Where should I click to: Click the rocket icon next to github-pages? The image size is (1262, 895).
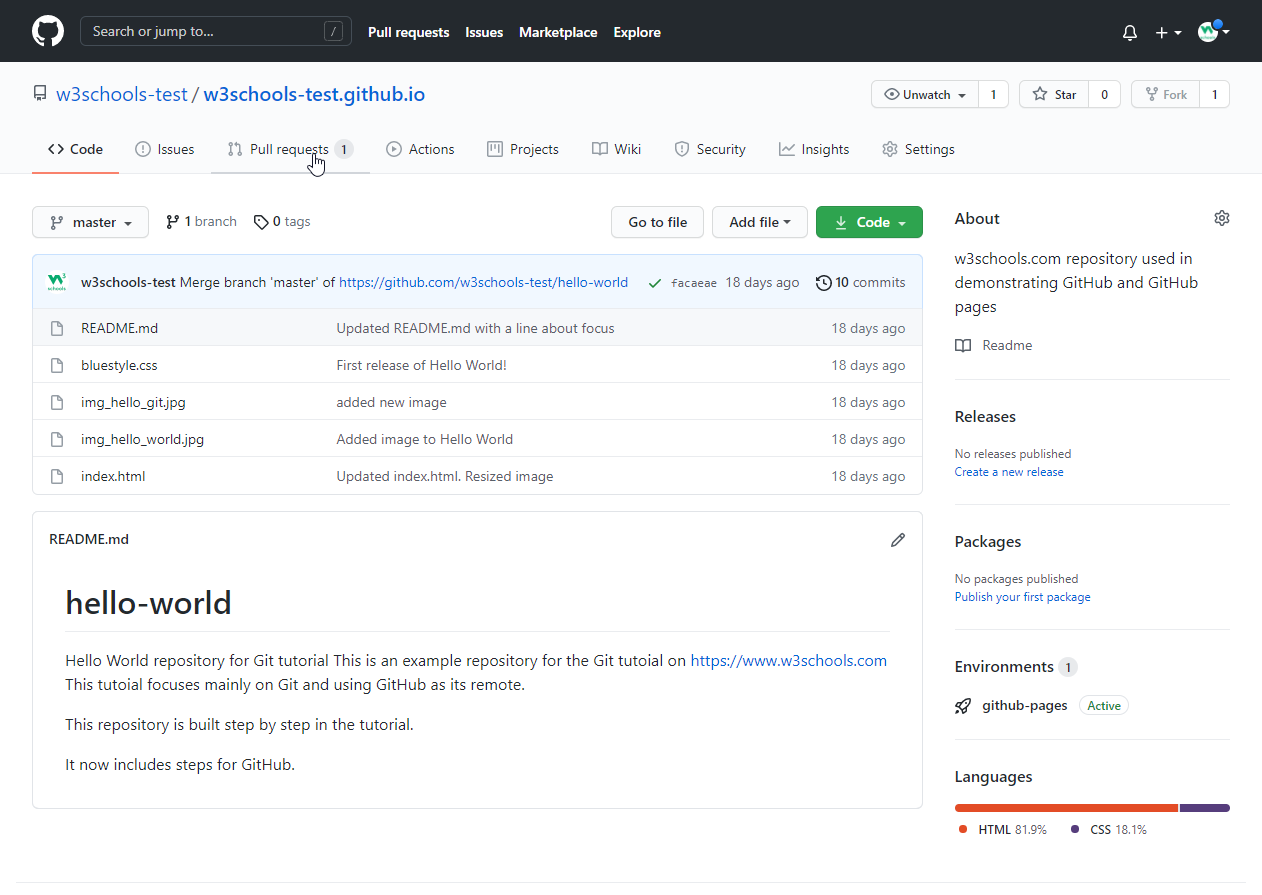point(963,706)
